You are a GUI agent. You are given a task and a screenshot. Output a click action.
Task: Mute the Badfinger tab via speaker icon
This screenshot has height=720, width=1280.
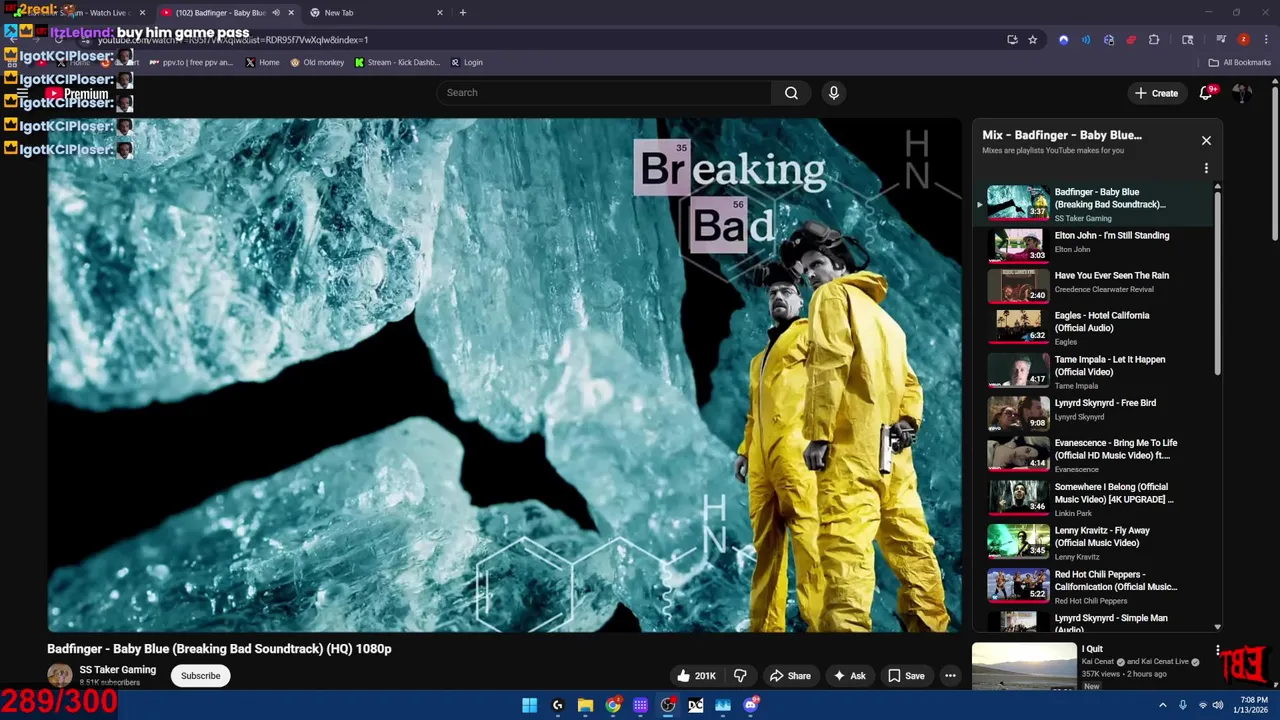pos(276,13)
